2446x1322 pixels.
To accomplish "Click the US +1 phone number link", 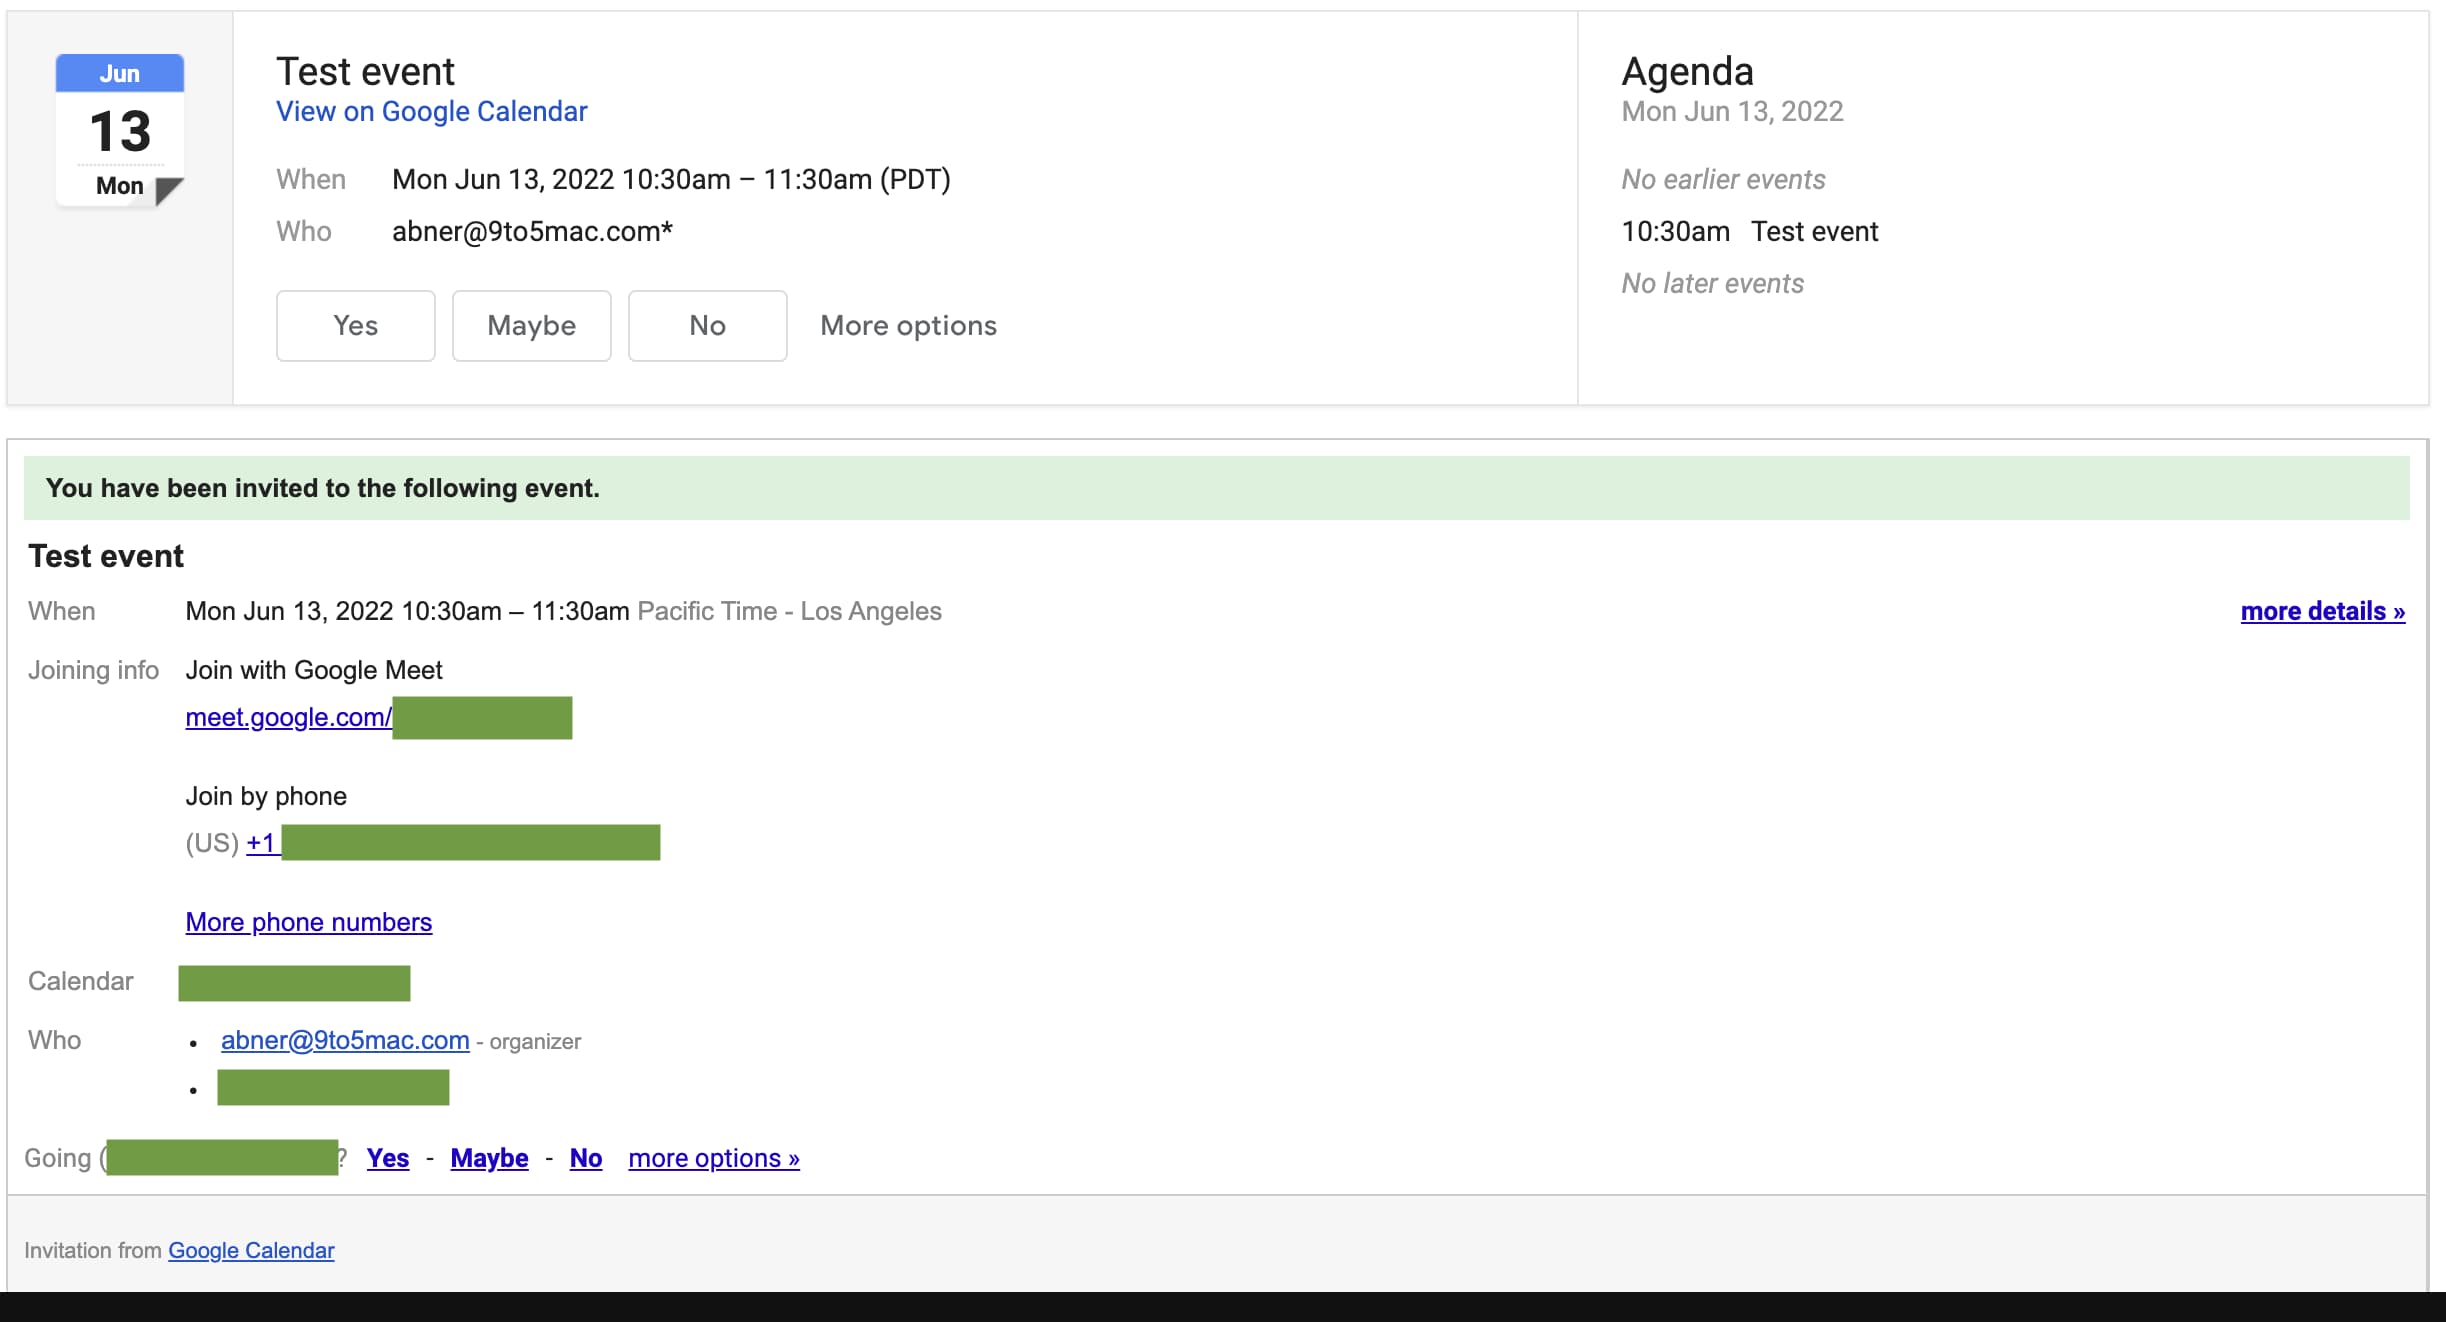I will coord(262,843).
